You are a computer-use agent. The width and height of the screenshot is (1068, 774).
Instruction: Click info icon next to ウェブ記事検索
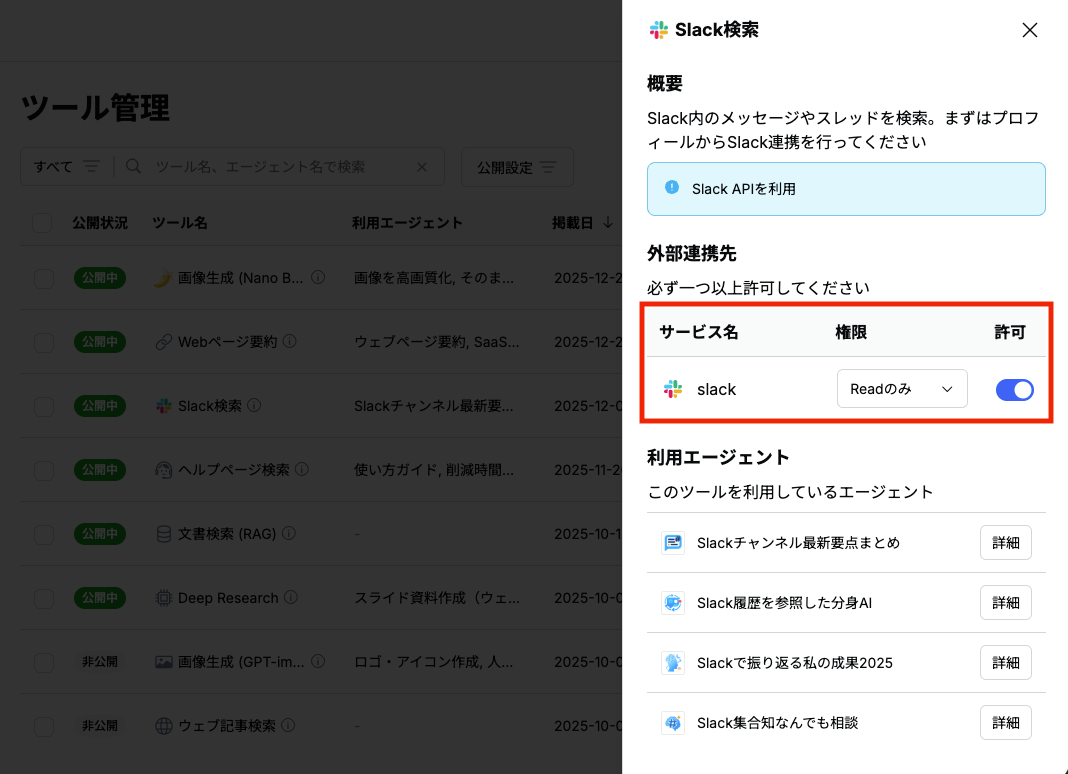coord(288,726)
